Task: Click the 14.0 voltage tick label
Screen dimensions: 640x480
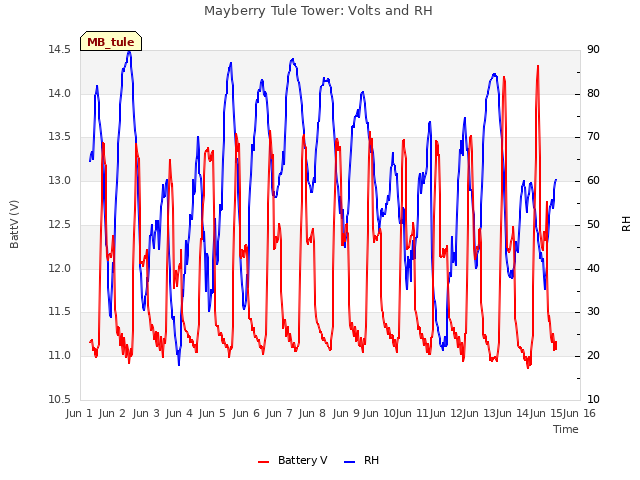Action: point(59,93)
